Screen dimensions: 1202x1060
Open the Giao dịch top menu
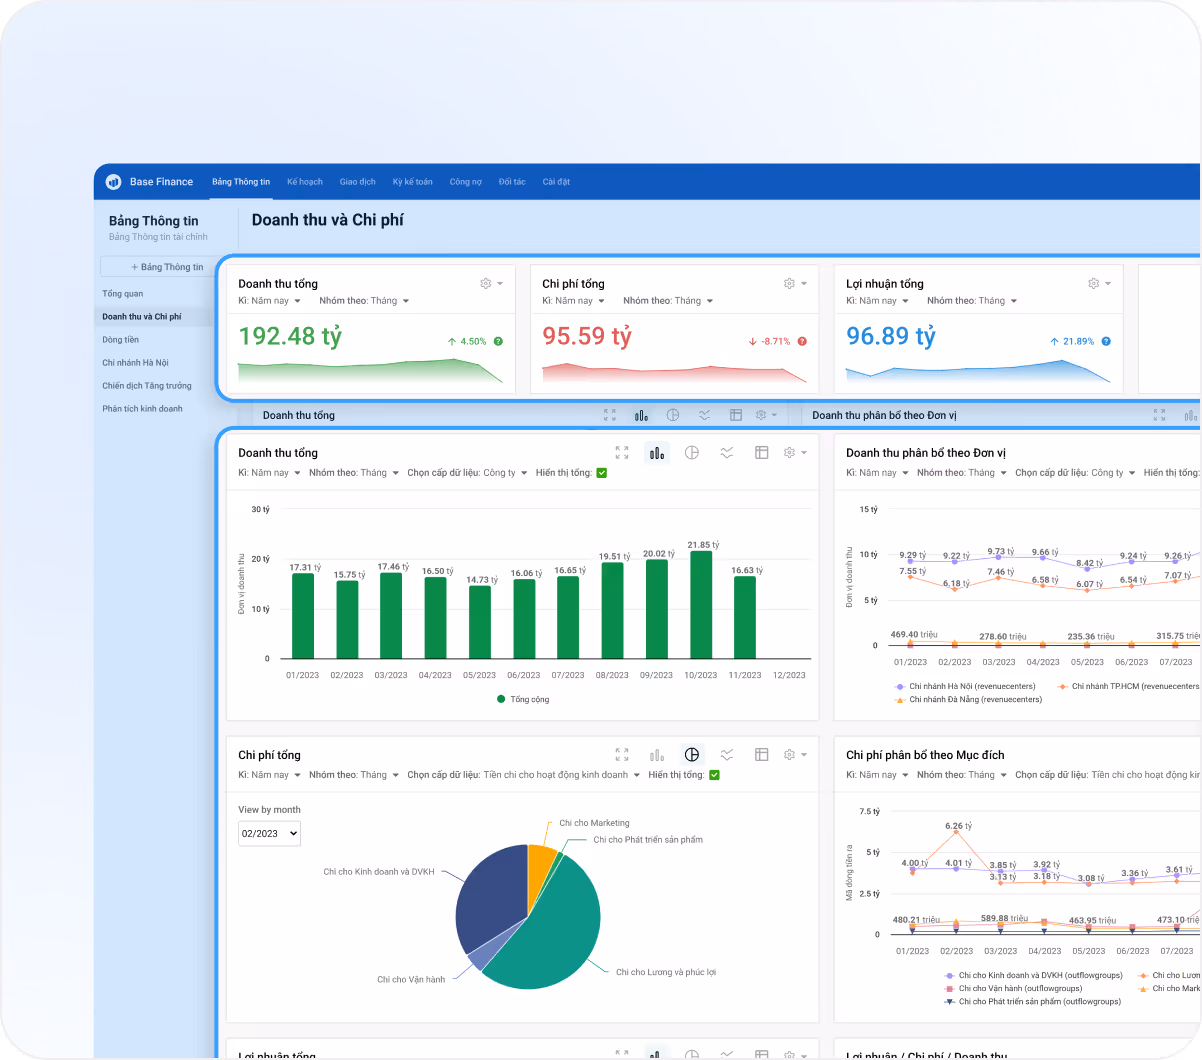tap(358, 182)
